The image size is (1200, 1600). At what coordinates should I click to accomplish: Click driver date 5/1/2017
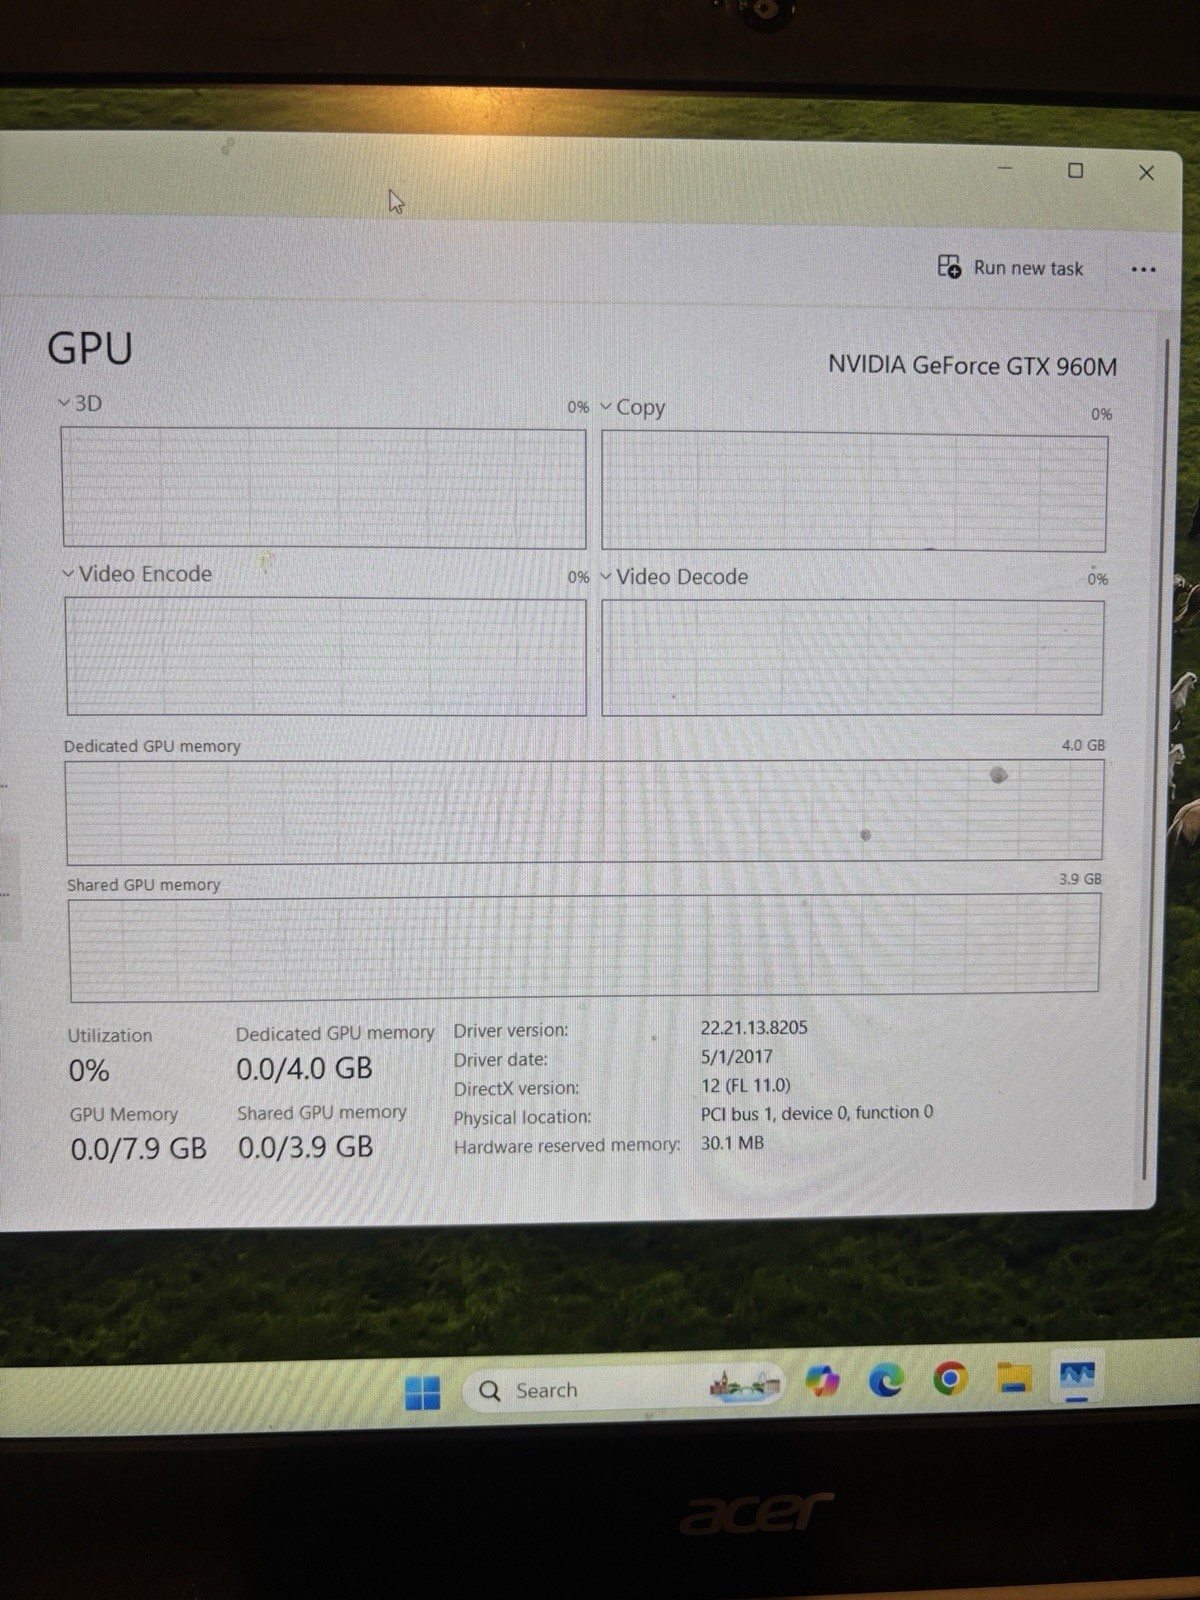(x=736, y=1057)
